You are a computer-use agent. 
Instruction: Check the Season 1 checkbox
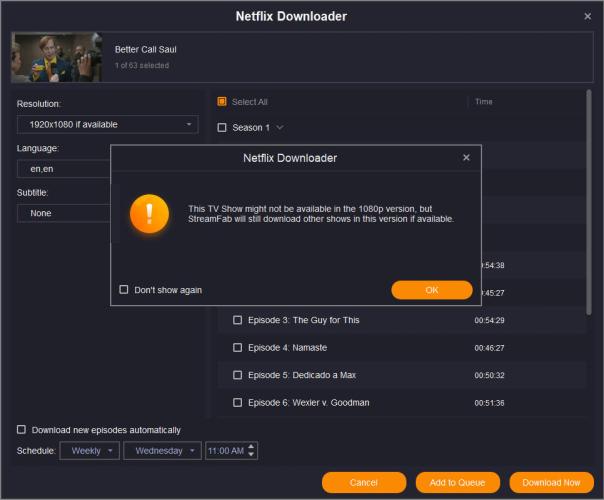[x=222, y=127]
